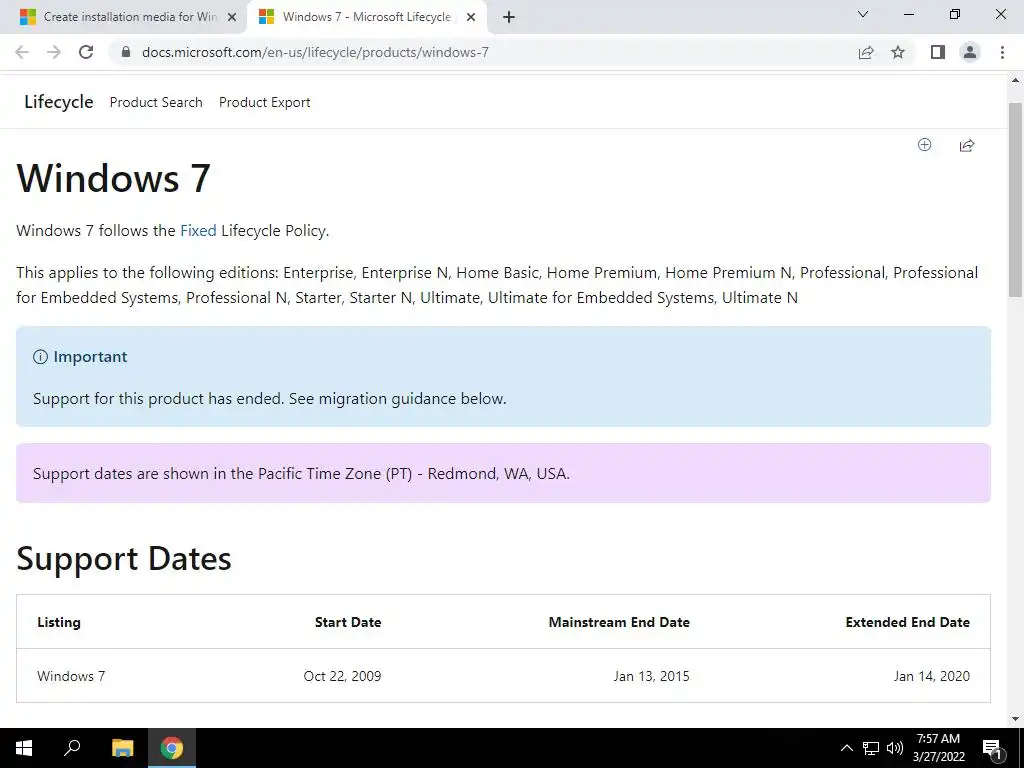The height and width of the screenshot is (768, 1024).
Task: Click the Start Date column header
Action: click(x=348, y=622)
